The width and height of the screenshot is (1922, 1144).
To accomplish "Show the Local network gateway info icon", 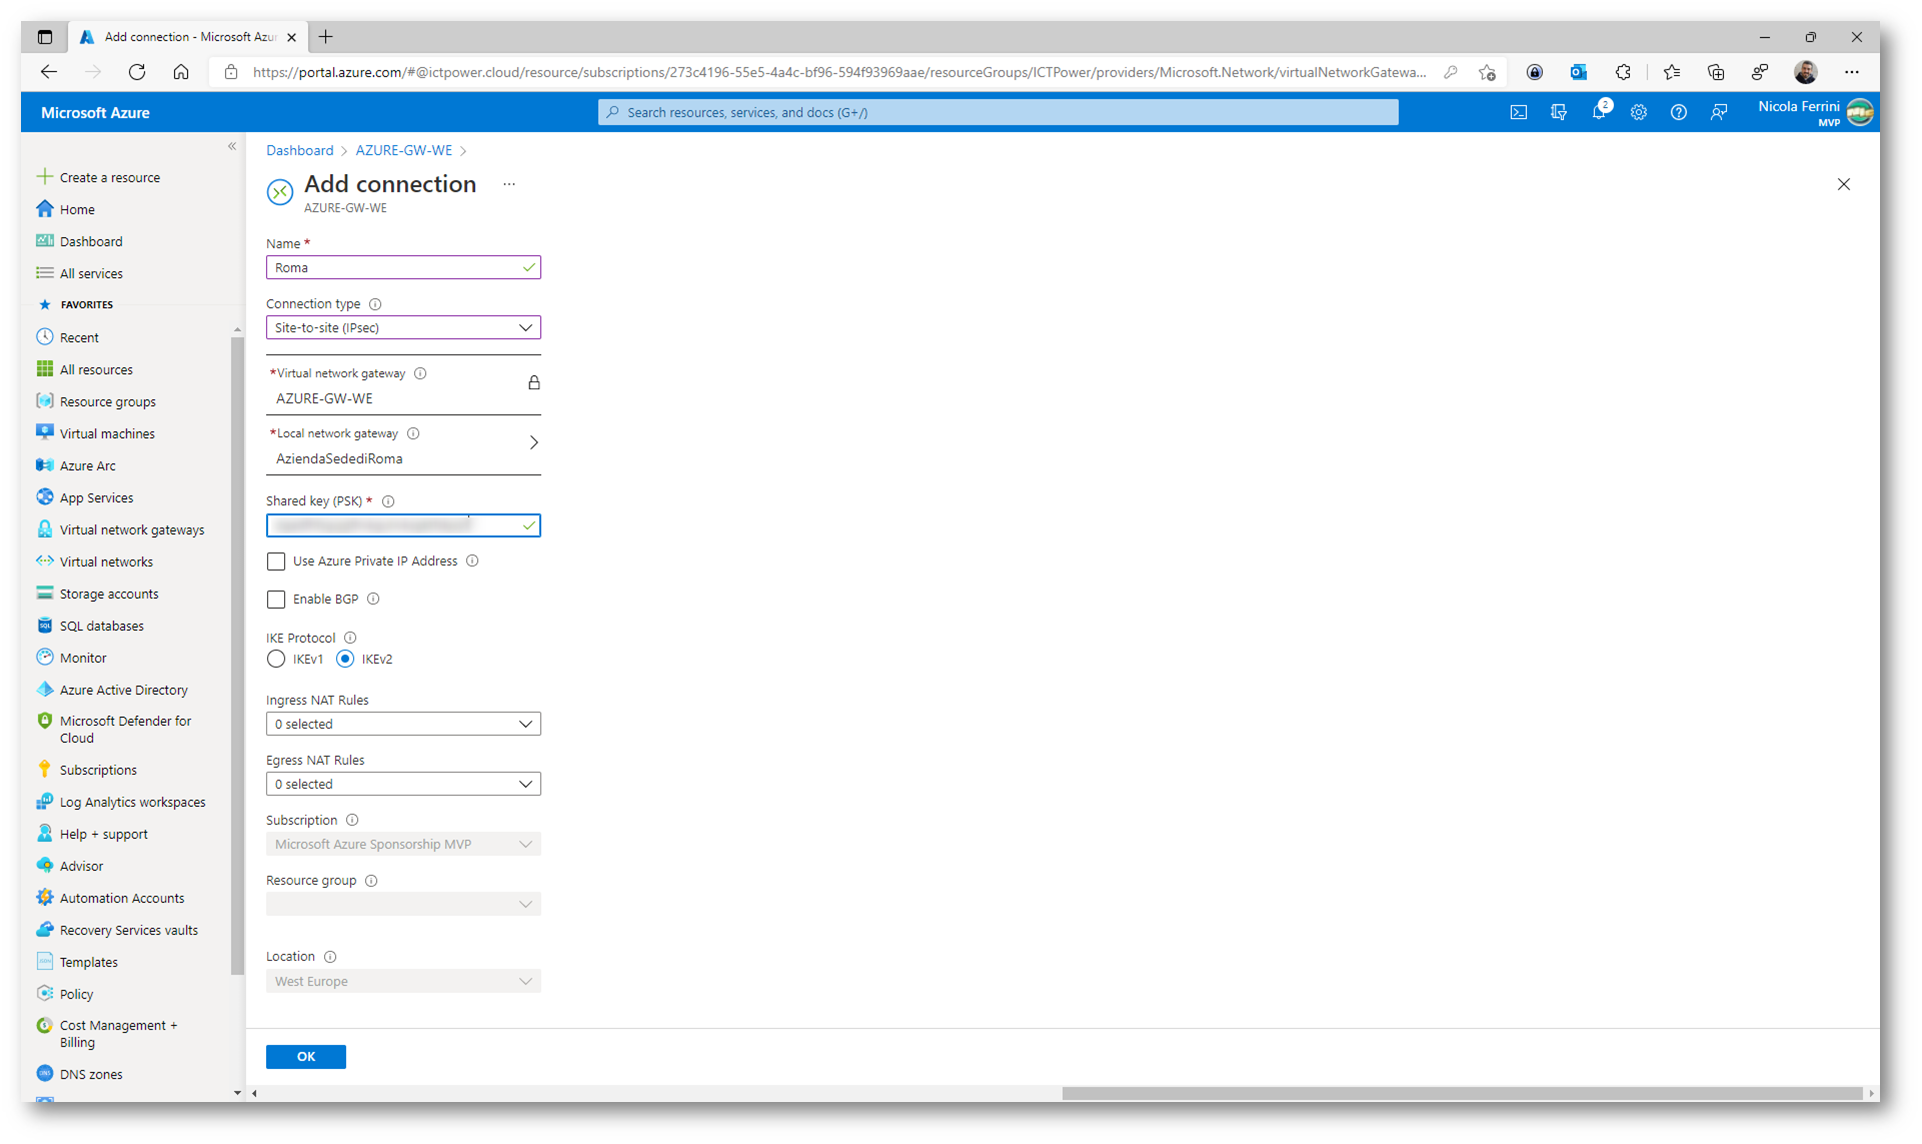I will 413,433.
